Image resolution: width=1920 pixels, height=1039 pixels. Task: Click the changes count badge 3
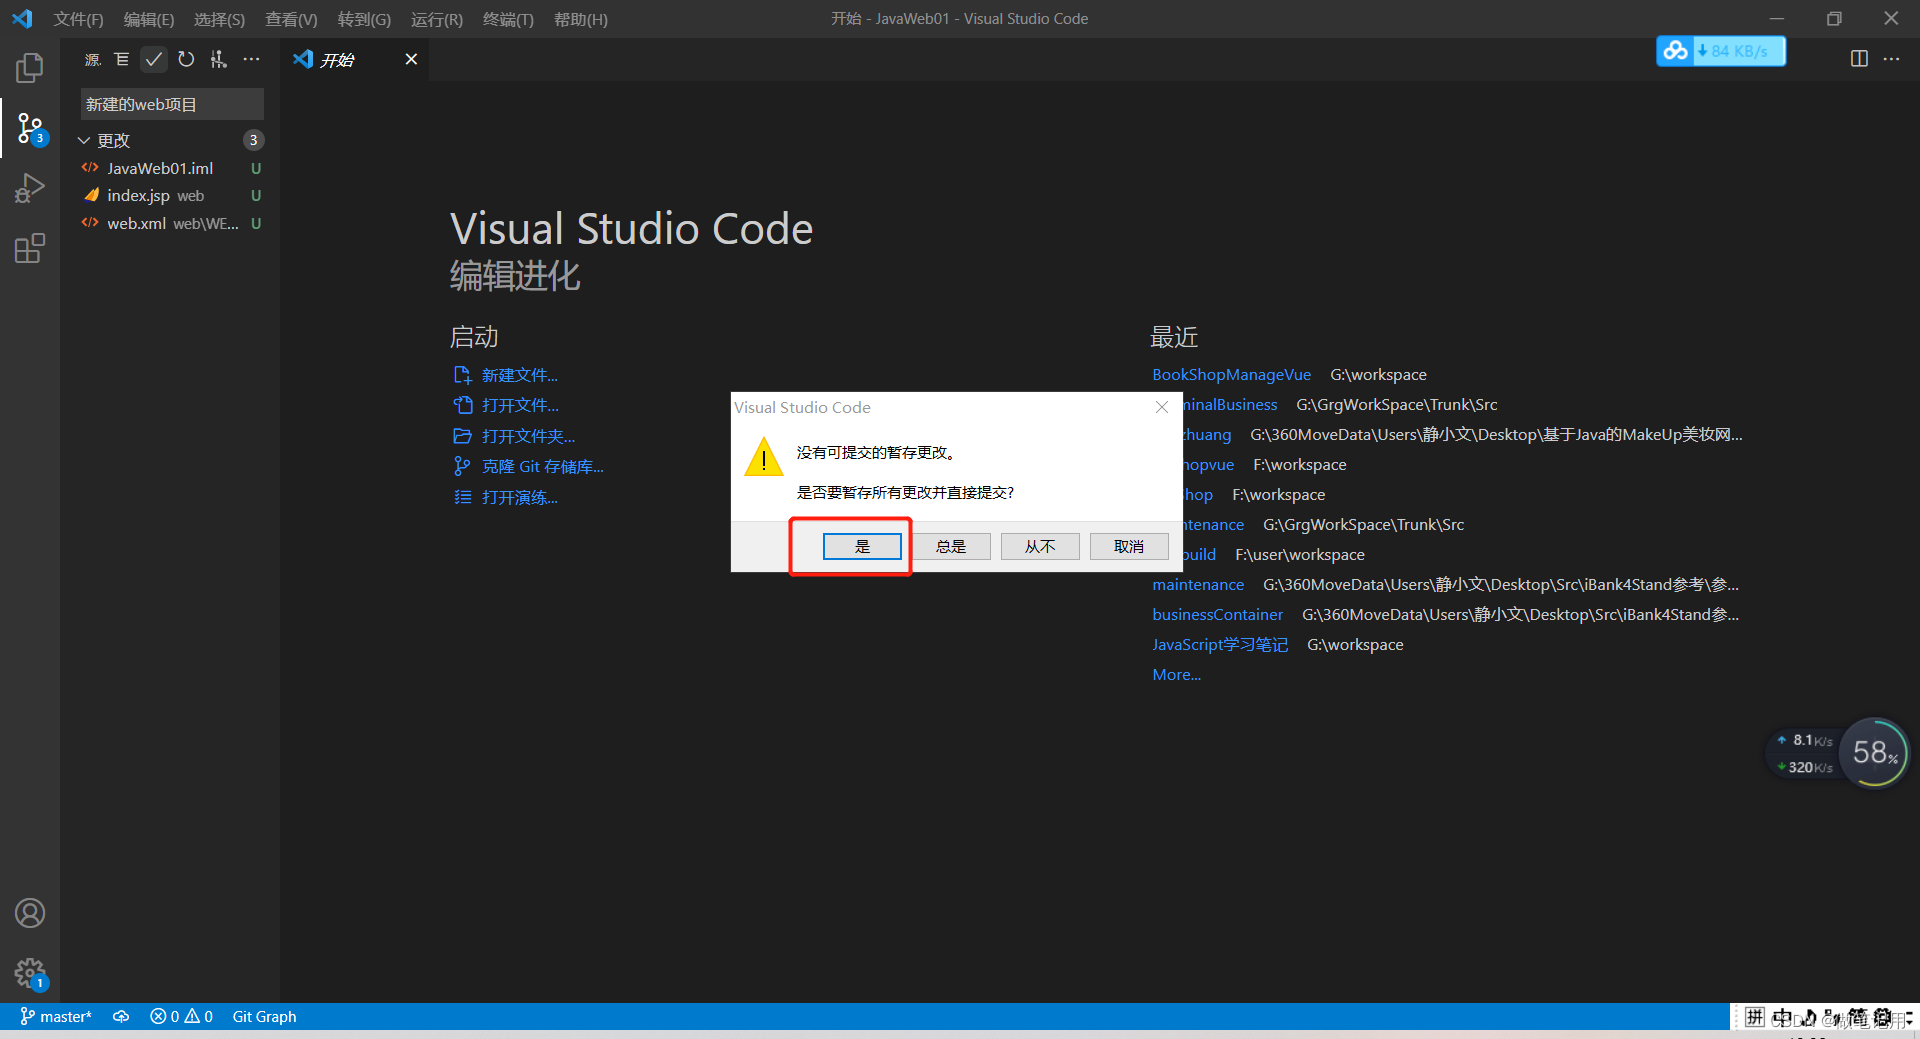tap(253, 140)
